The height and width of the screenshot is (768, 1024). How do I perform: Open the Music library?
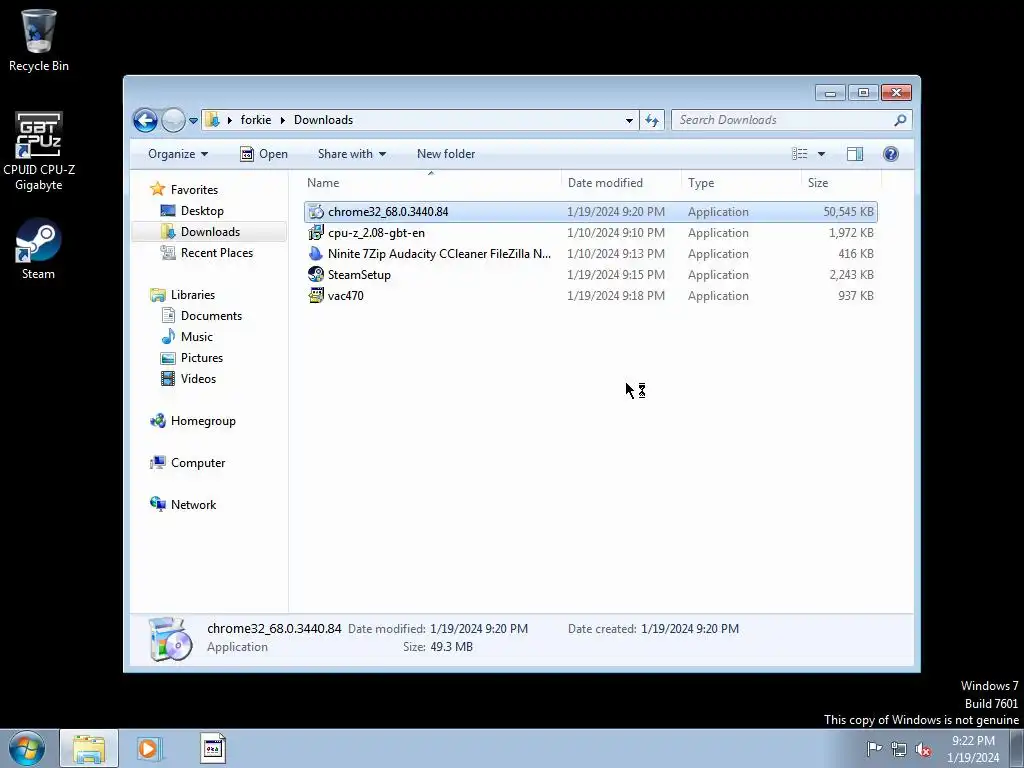(197, 337)
